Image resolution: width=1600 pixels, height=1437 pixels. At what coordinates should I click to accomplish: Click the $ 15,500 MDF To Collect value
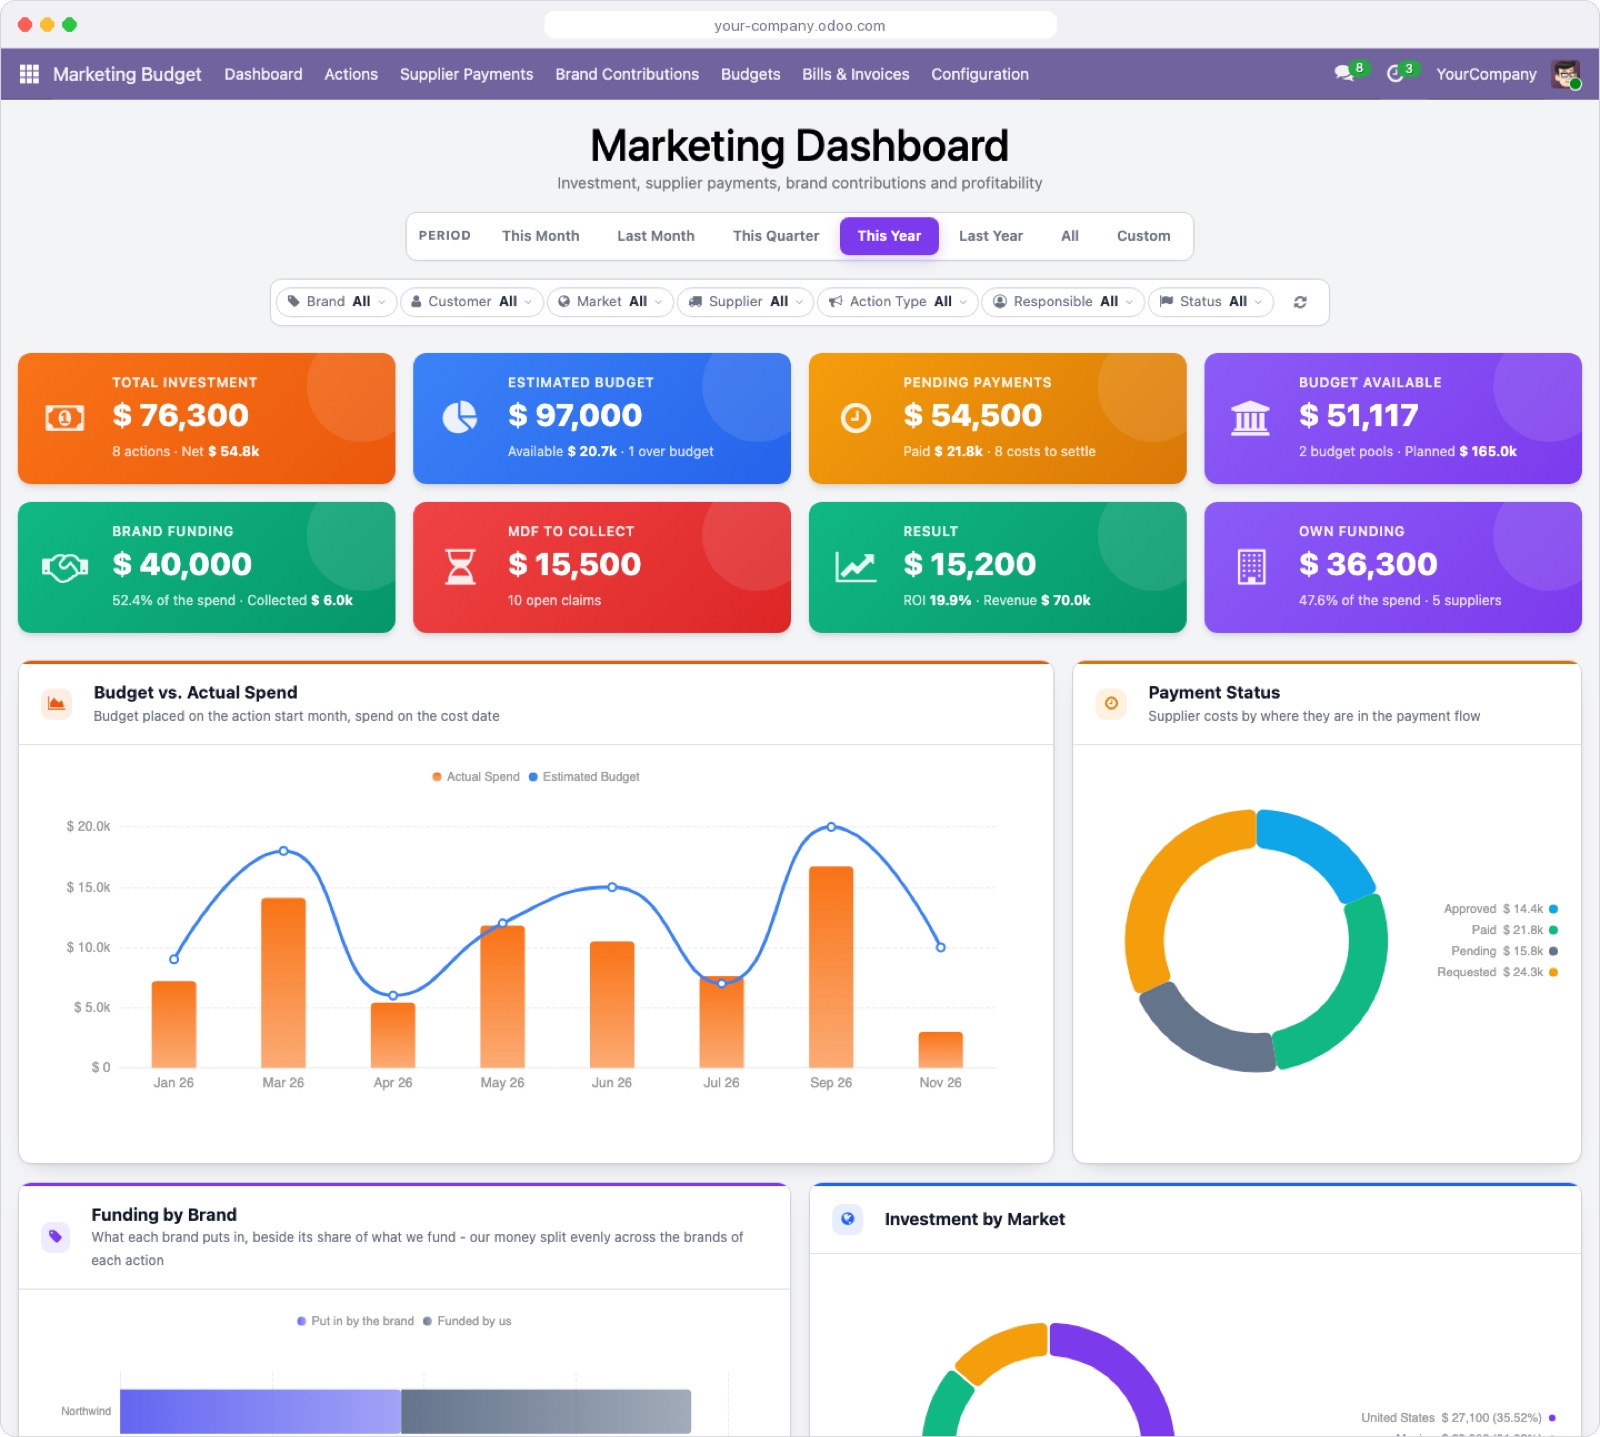pos(575,564)
